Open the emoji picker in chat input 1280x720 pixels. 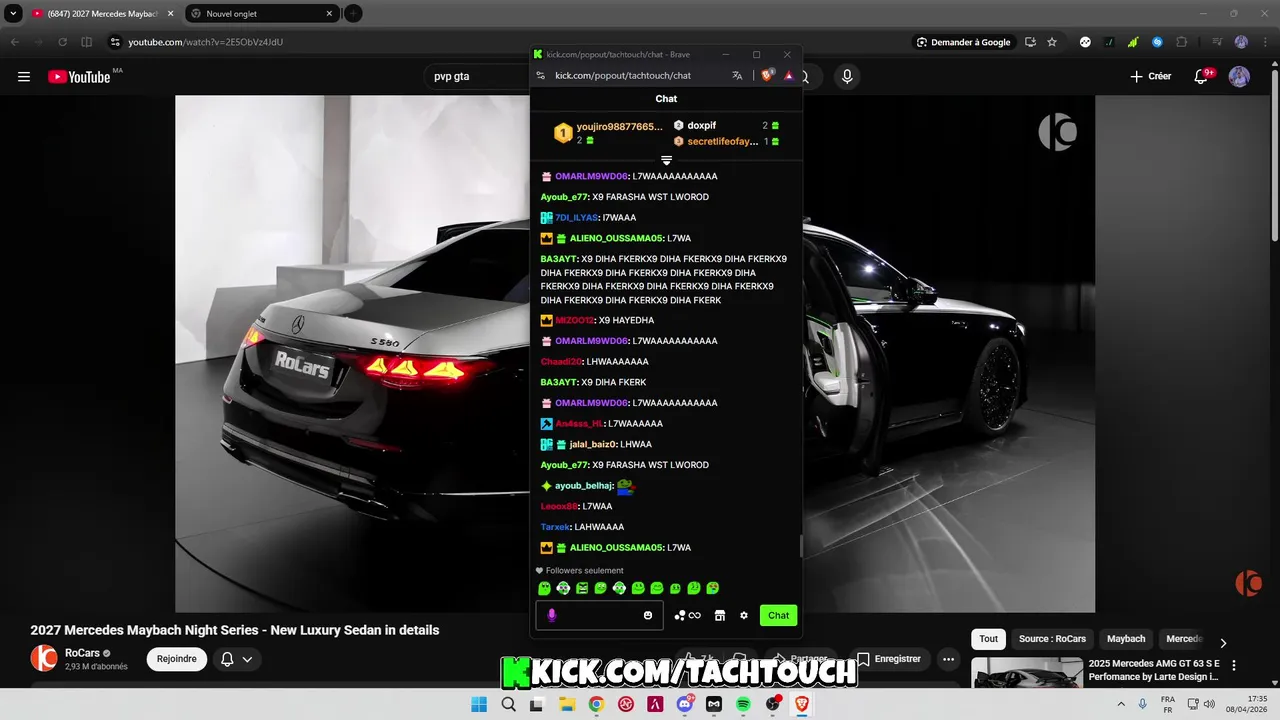coord(648,615)
